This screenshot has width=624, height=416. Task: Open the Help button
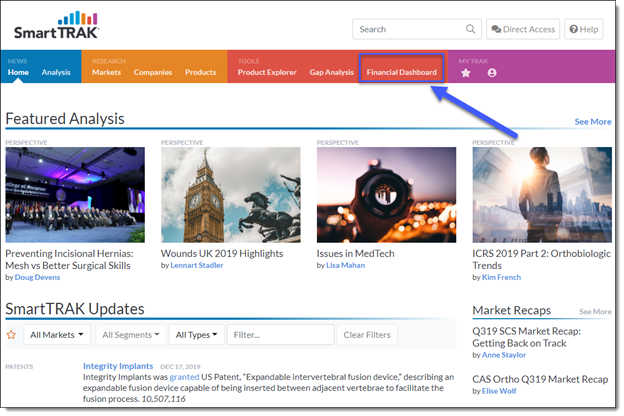(x=584, y=29)
